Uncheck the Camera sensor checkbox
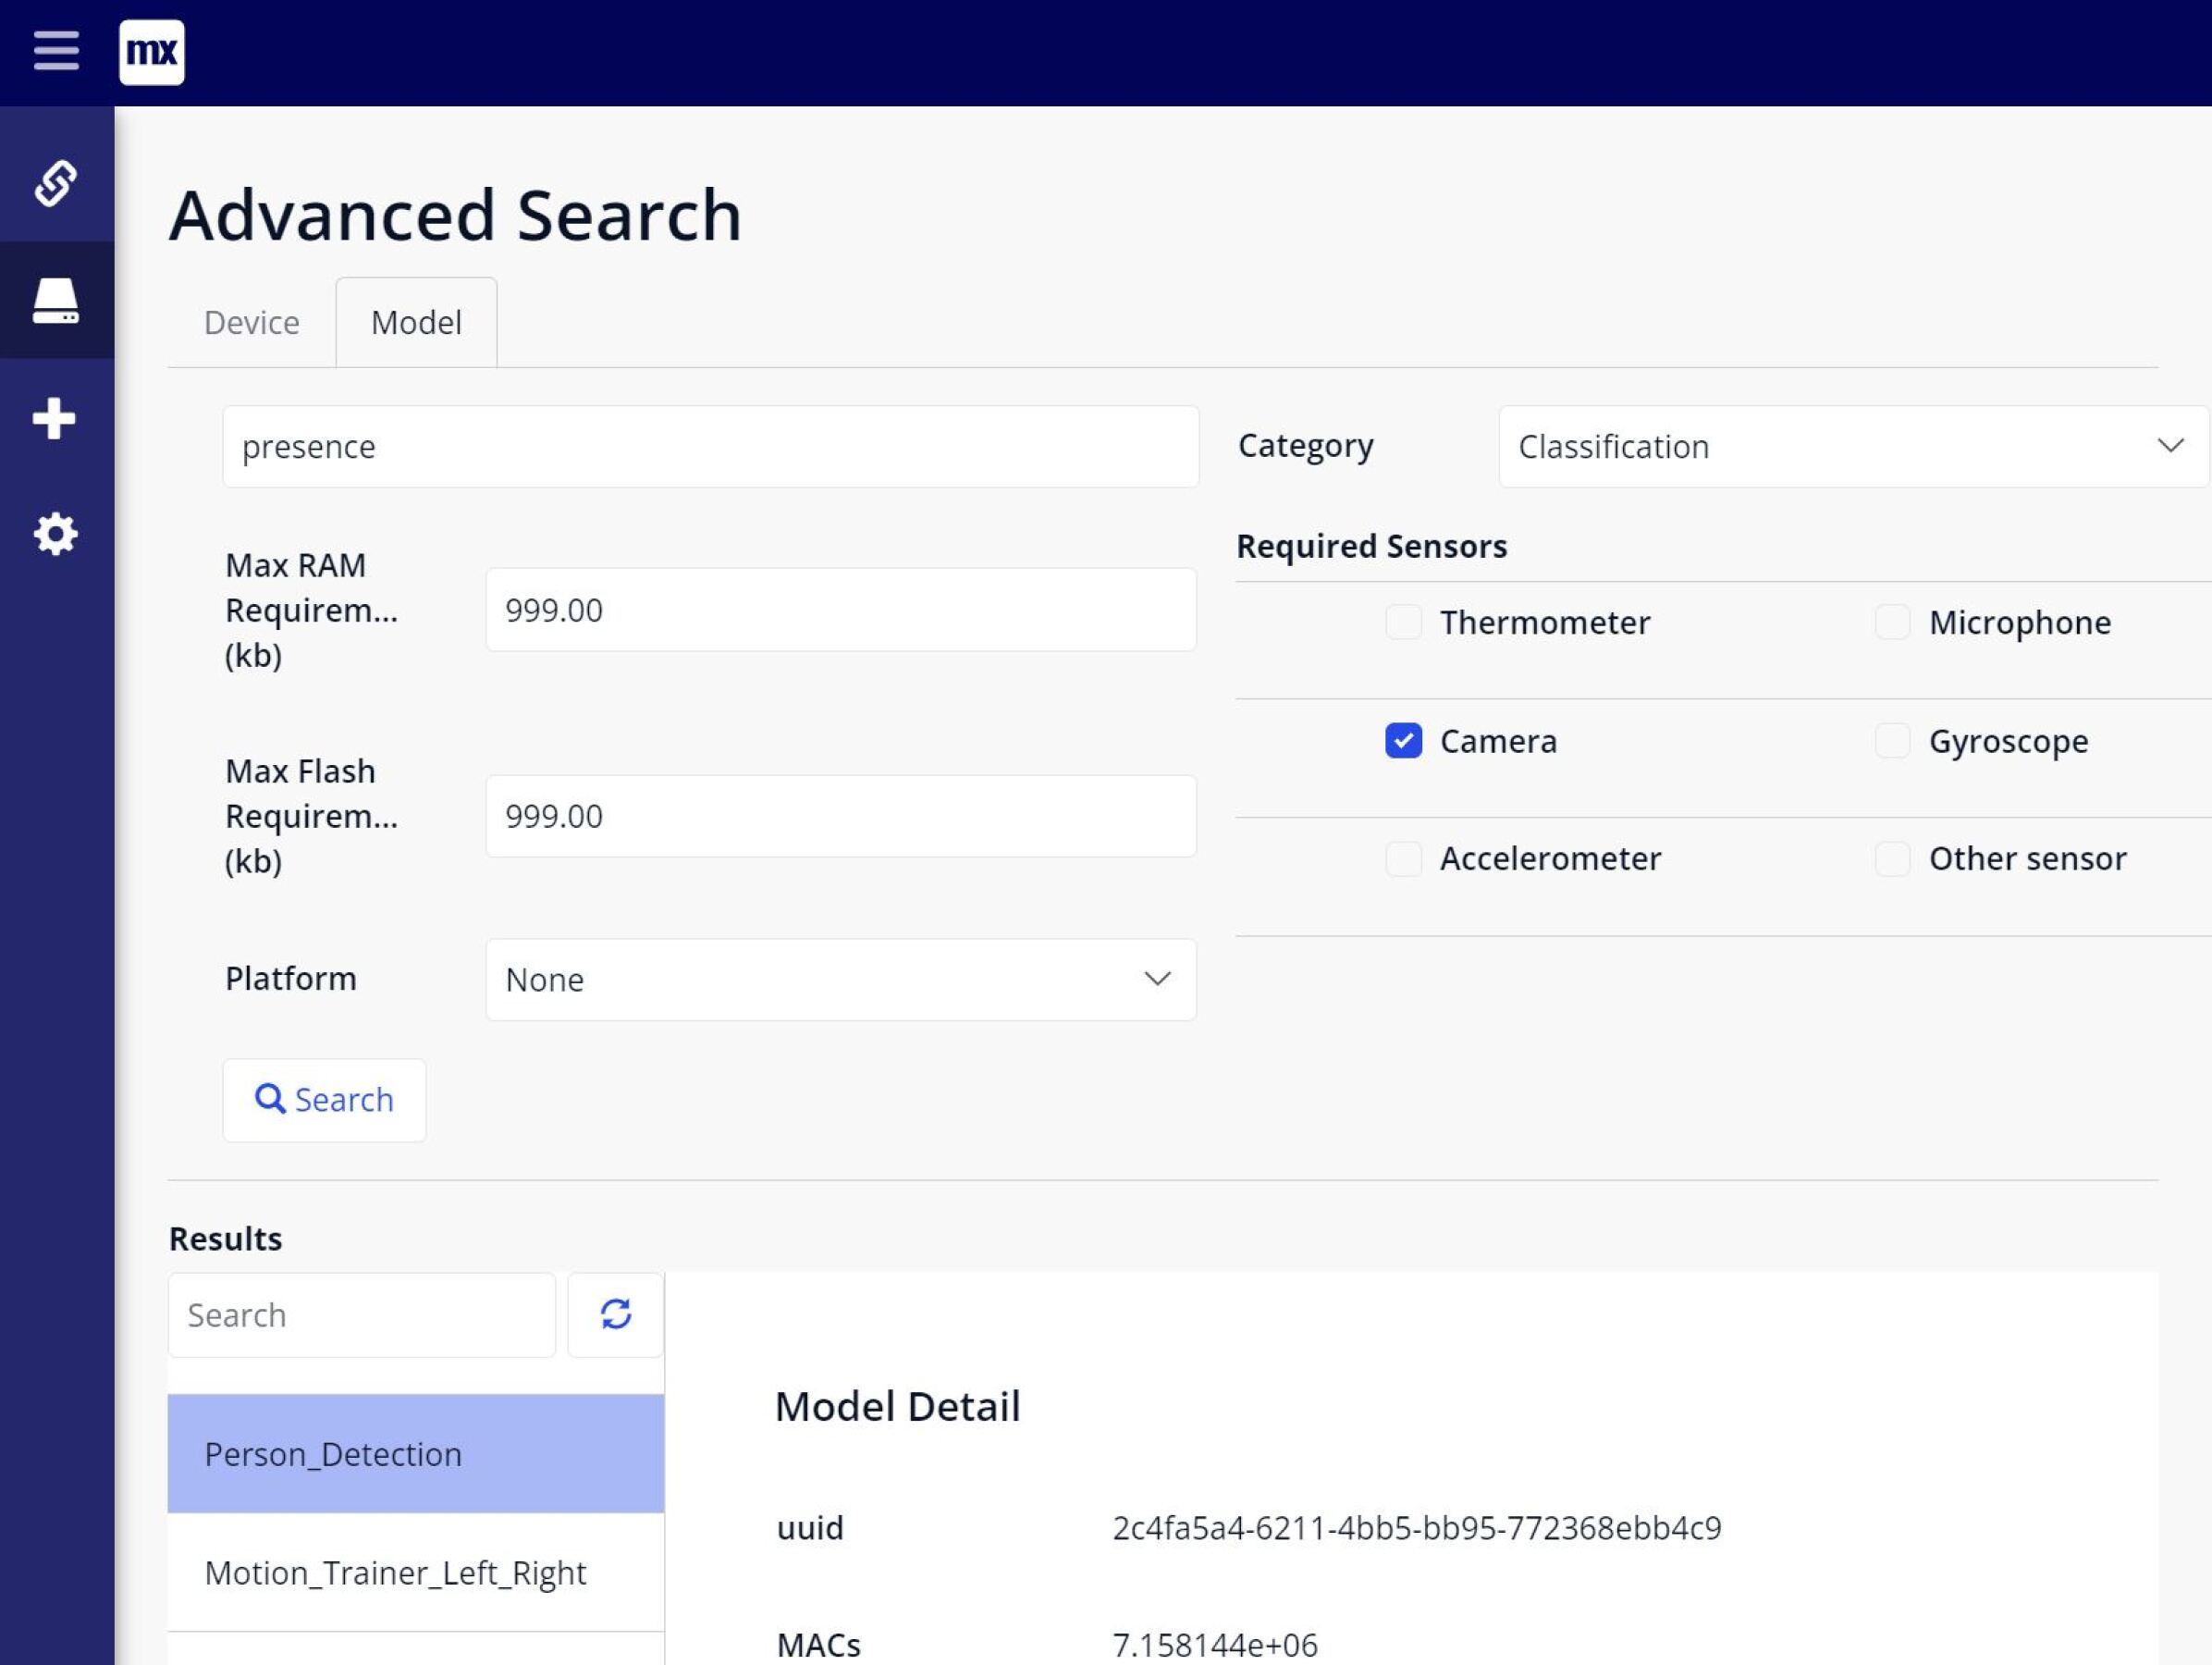2212x1665 pixels. 1403,741
